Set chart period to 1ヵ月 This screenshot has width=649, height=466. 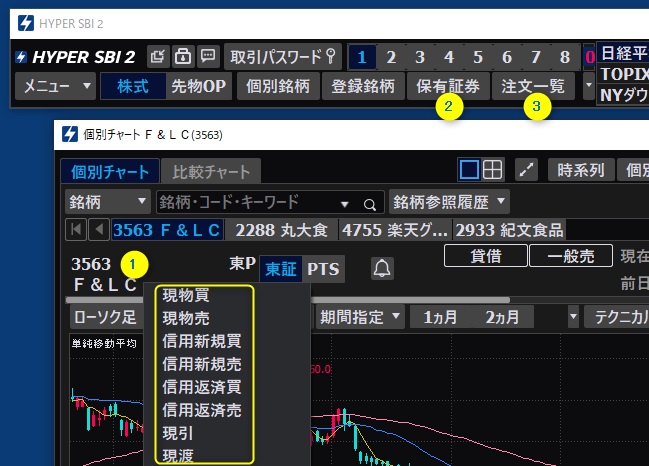click(440, 317)
